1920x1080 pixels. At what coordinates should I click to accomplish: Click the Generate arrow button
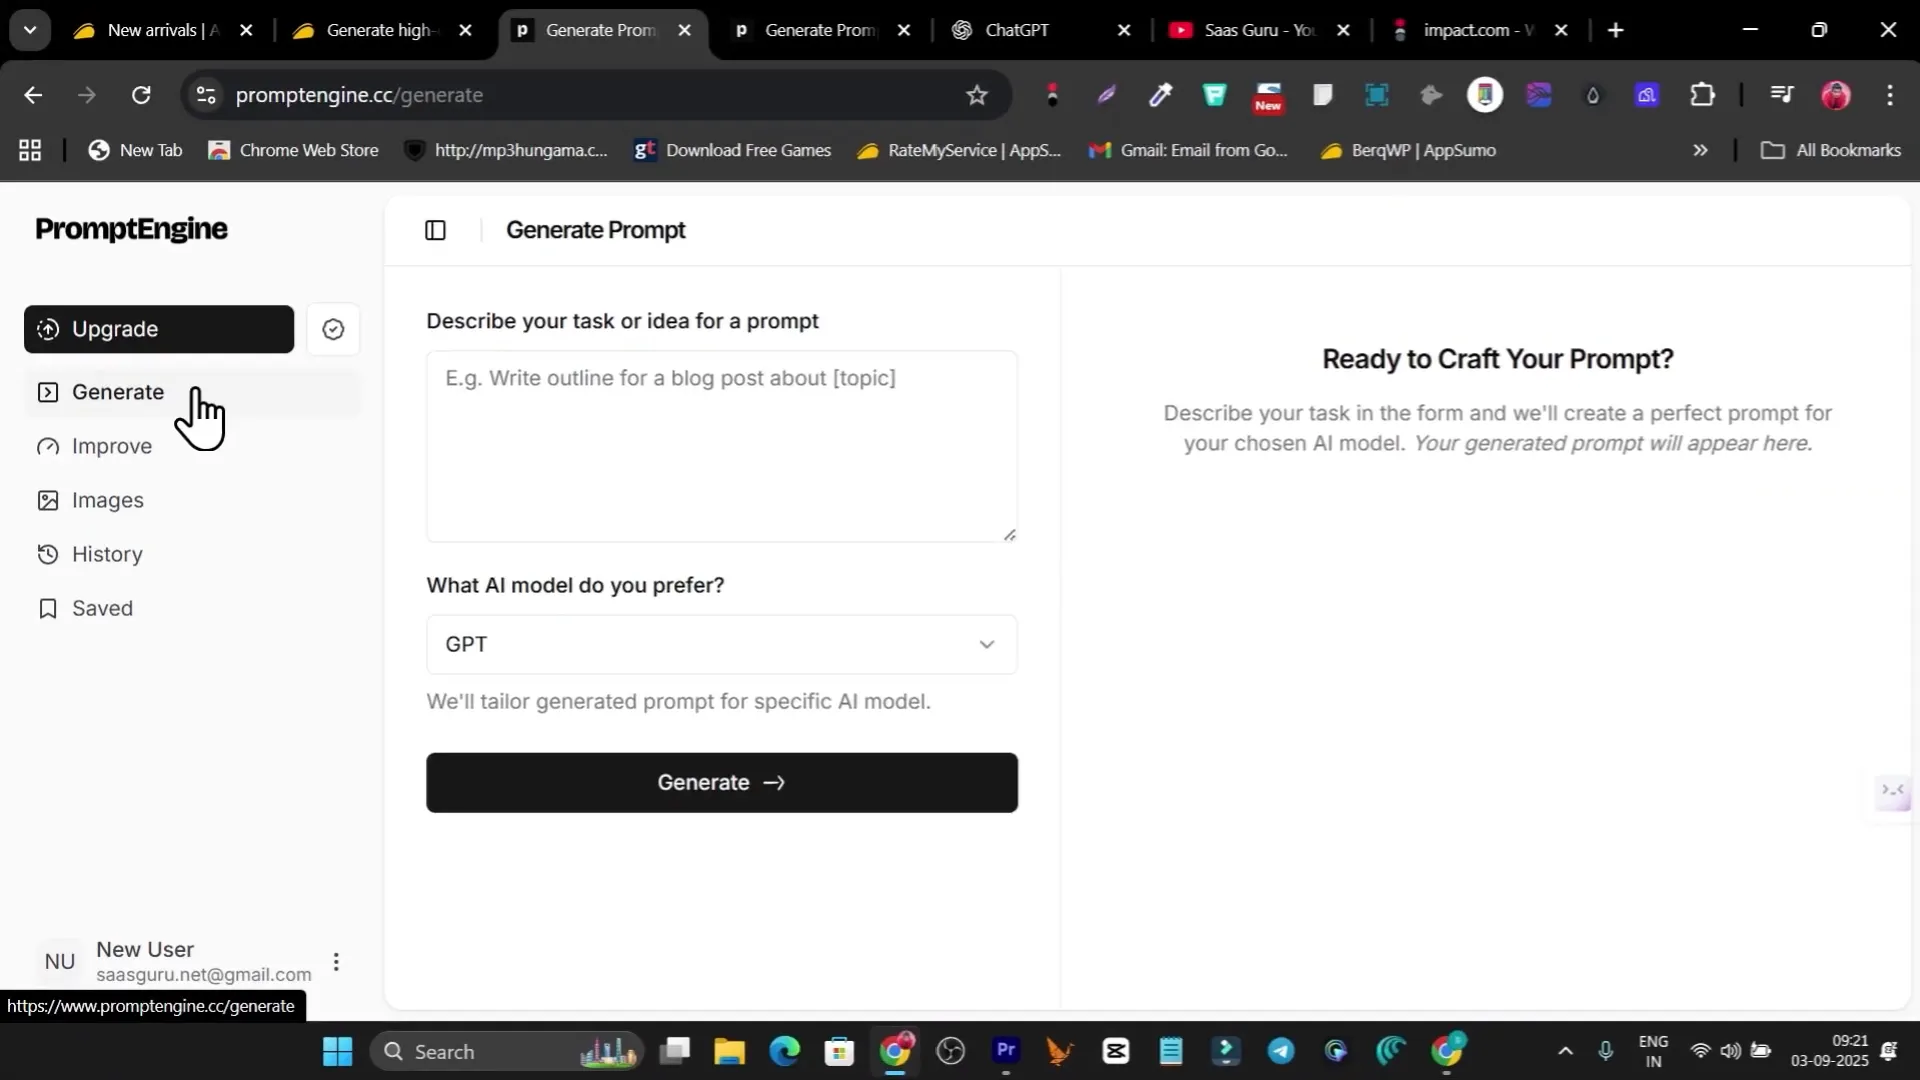pos(722,783)
